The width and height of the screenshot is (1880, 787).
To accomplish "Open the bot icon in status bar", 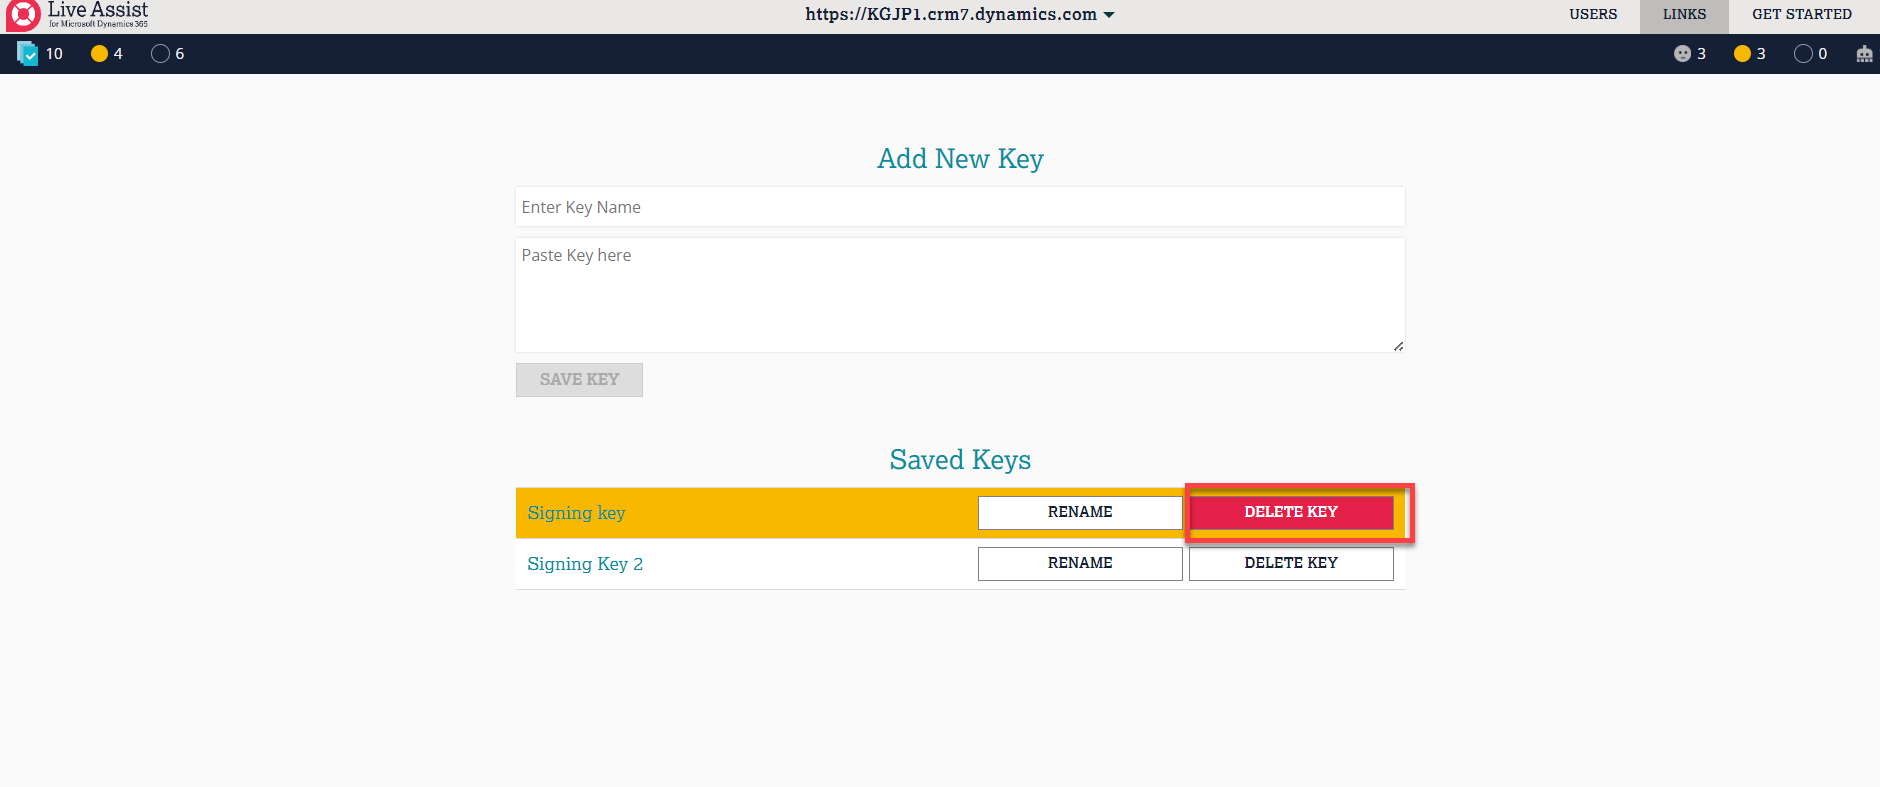I will coord(1864,54).
